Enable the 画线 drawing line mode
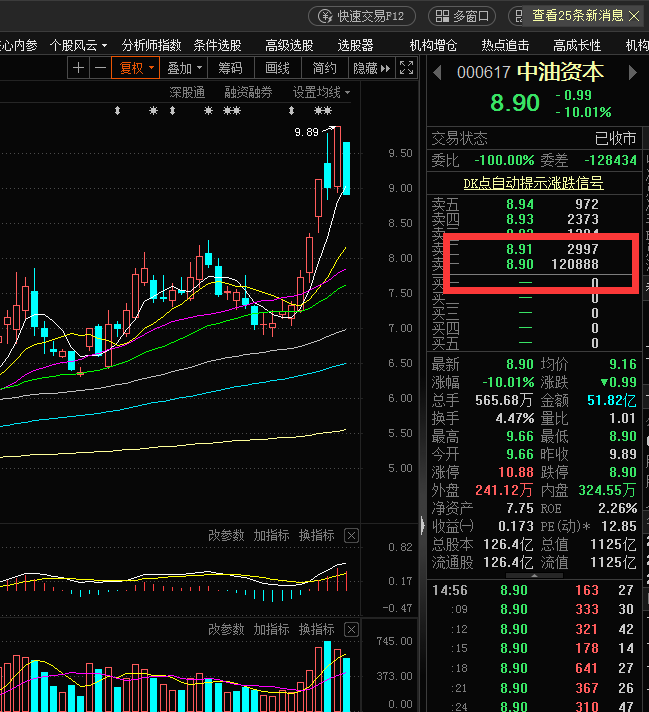 click(x=277, y=68)
